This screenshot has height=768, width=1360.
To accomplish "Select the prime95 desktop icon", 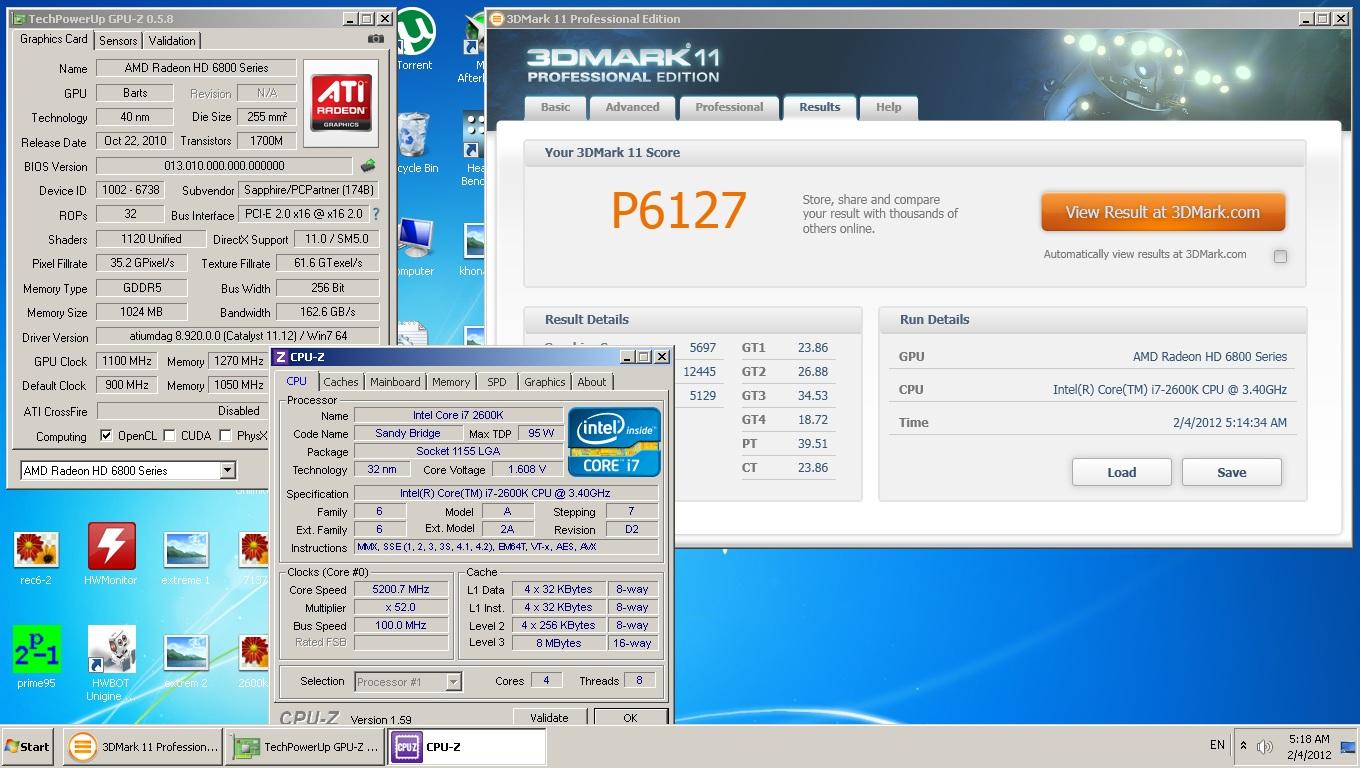I will click(36, 658).
